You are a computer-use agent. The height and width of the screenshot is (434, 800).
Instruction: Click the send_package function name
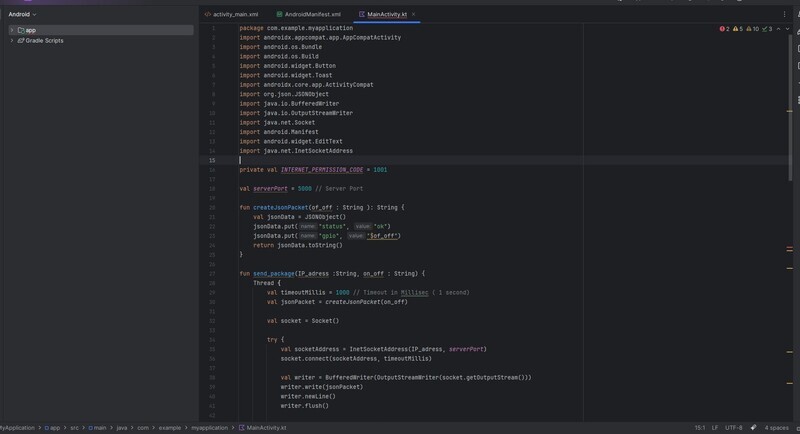273,274
